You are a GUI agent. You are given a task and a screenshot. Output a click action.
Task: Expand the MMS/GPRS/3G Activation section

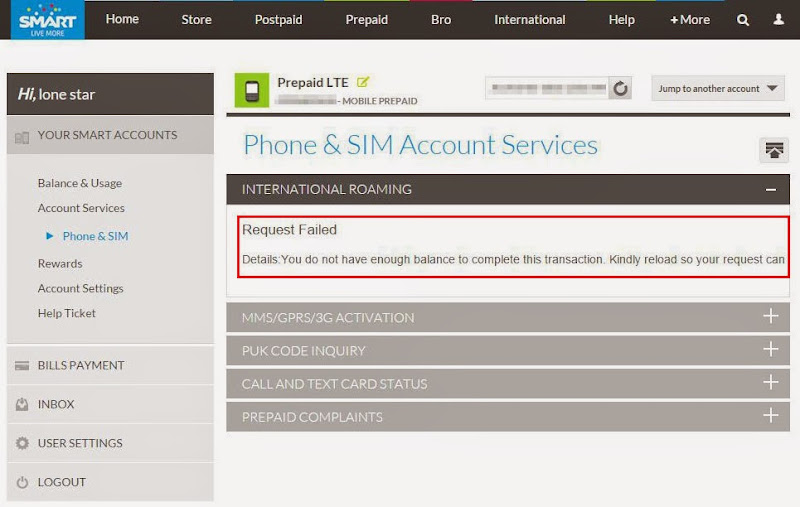[x=770, y=316]
